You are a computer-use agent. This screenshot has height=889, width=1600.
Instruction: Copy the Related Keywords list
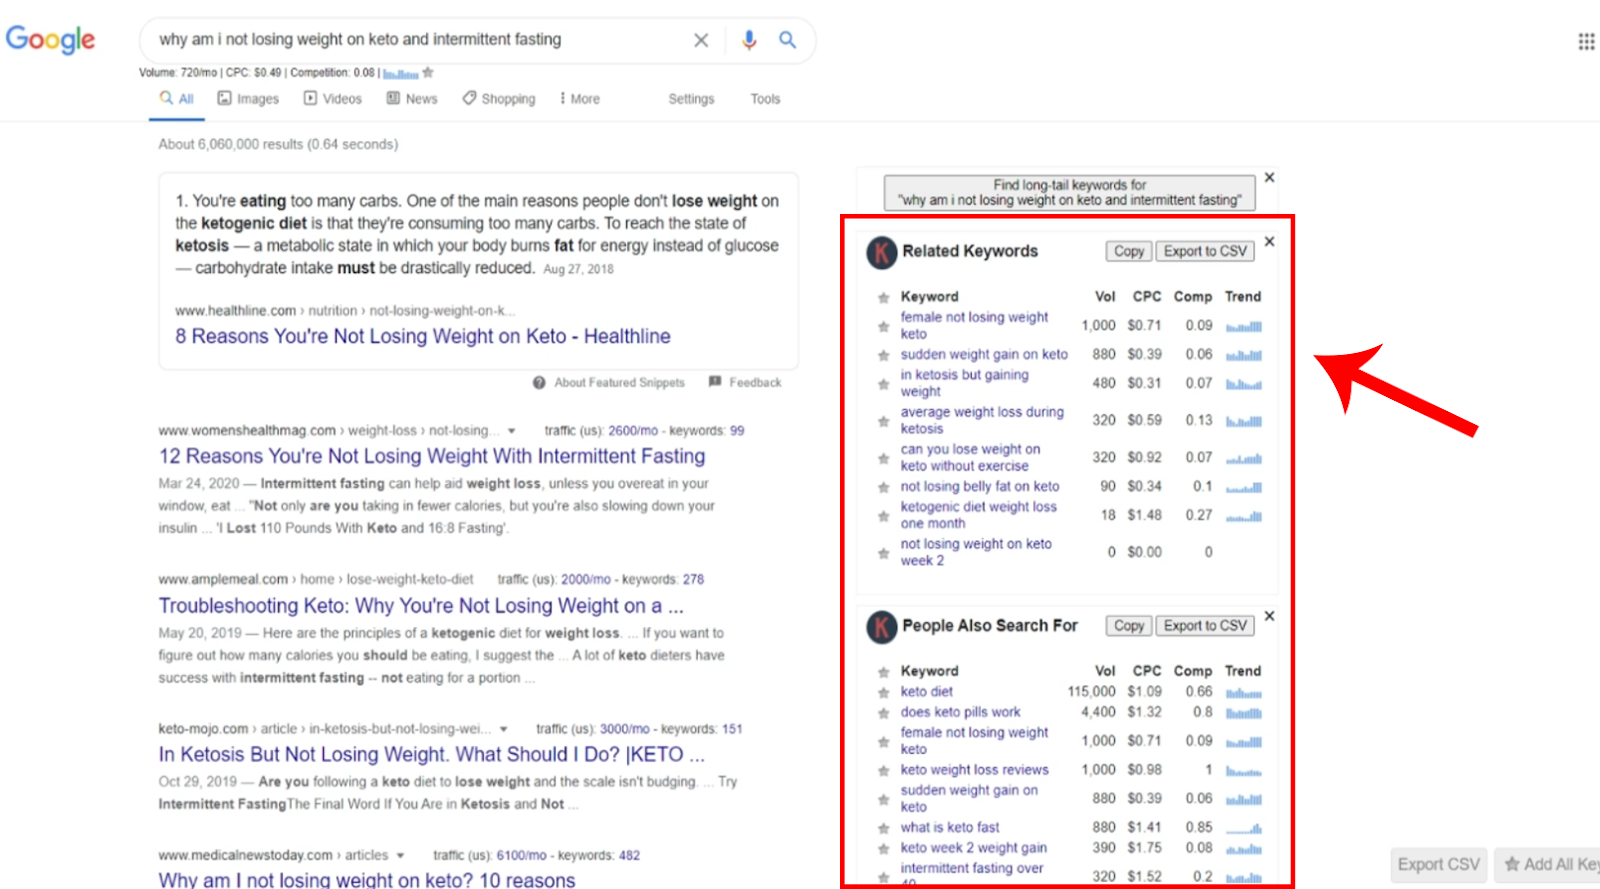click(x=1129, y=251)
